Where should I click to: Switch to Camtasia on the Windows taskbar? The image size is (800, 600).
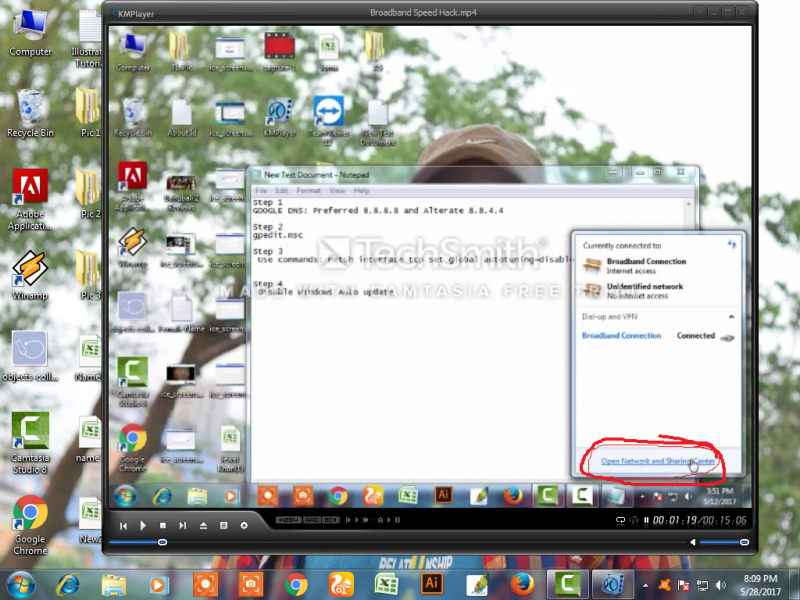(x=567, y=585)
